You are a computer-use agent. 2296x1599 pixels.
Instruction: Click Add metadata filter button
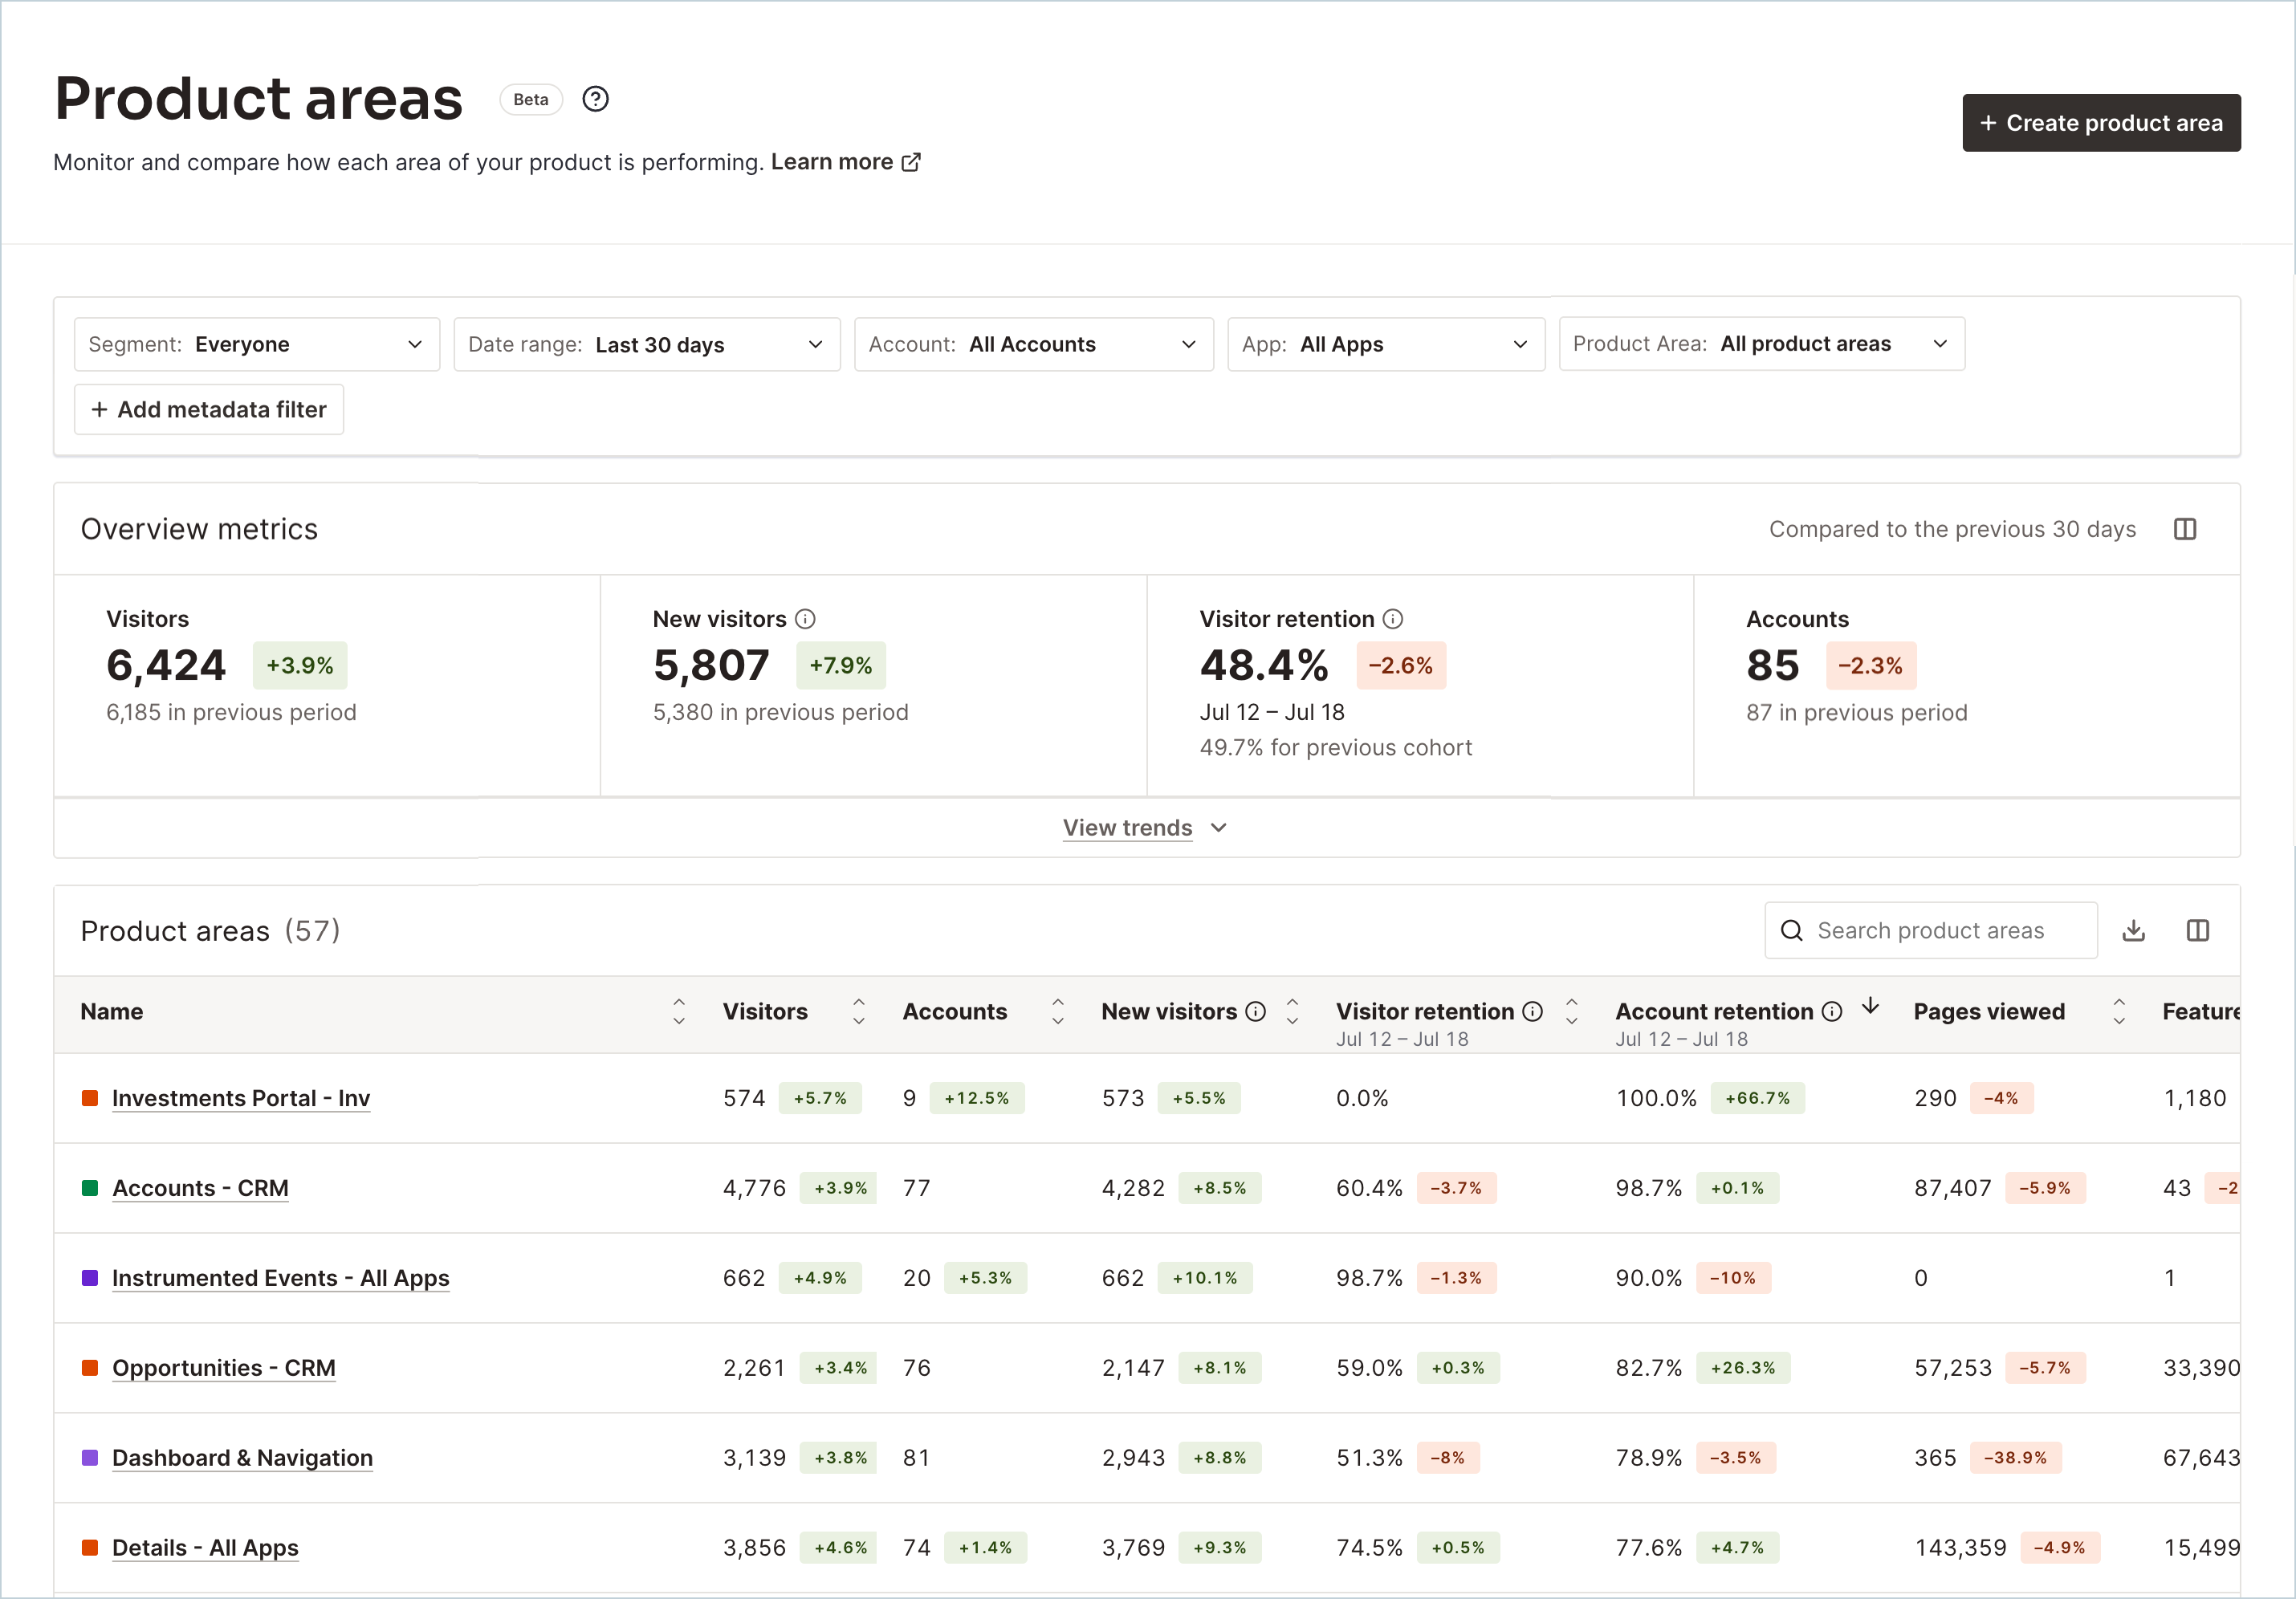tap(209, 410)
